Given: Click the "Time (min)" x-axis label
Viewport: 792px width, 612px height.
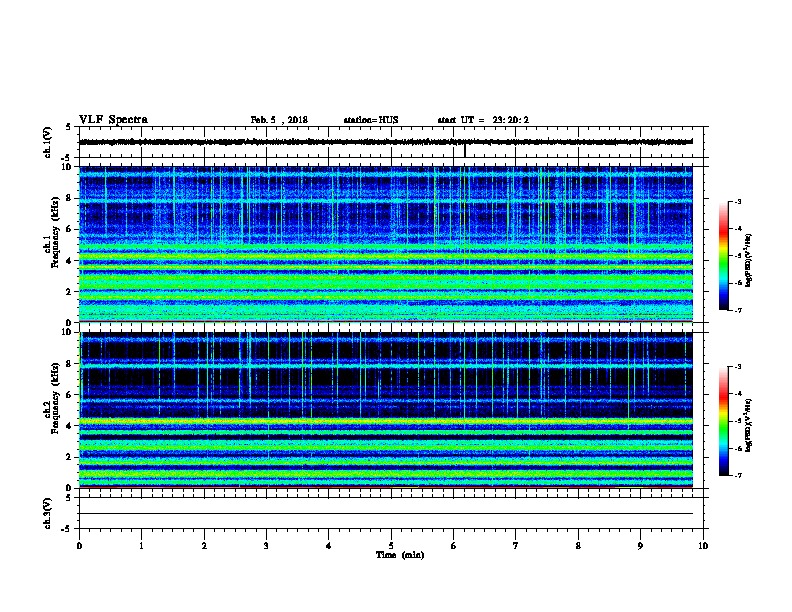Looking at the screenshot, I should pos(400,555).
